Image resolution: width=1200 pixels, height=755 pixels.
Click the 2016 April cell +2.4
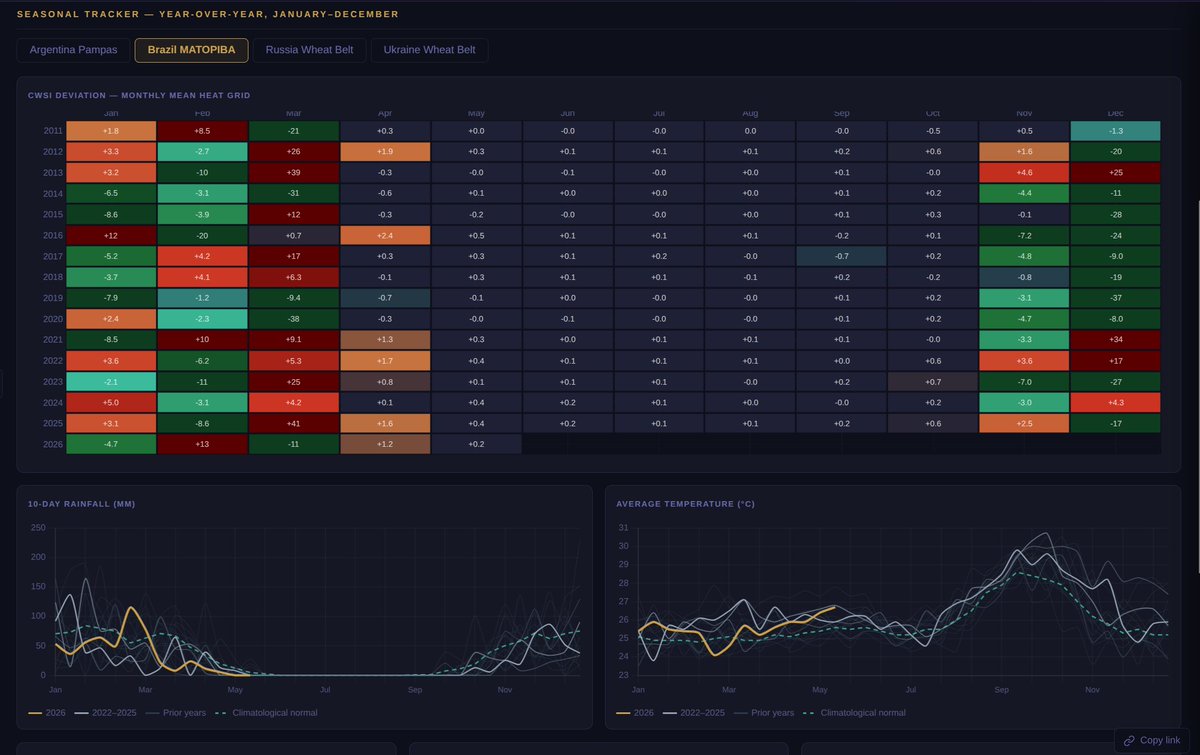385,235
